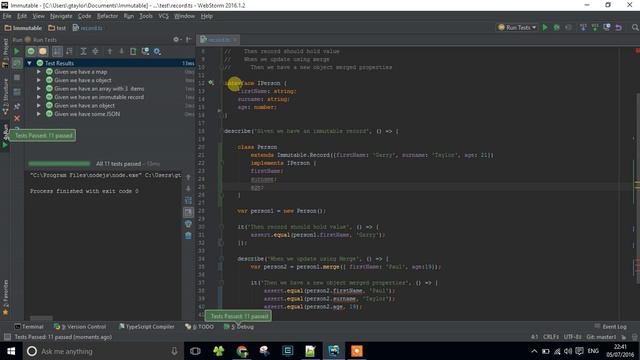This screenshot has width=640, height=360.
Task: Go to previous failed test arrow
Action: [x=109, y=51]
